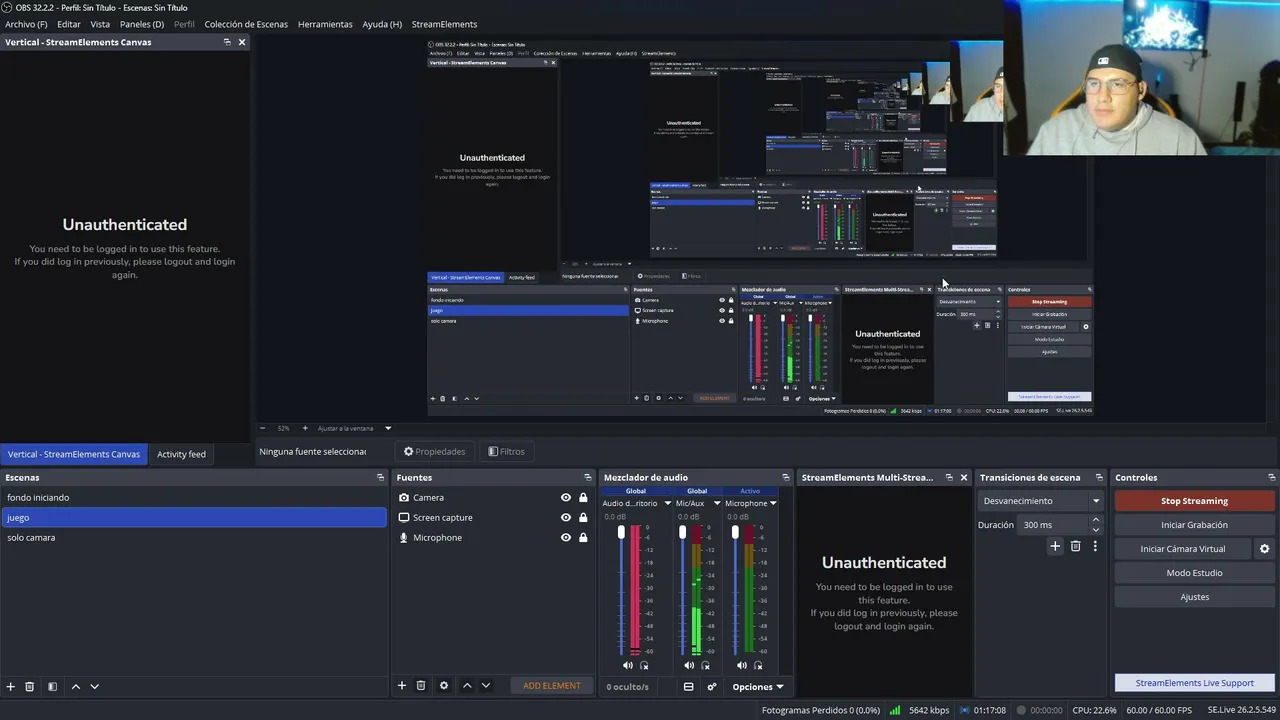Add a scene transition with the plus icon
The image size is (1280, 720).
tap(1055, 546)
